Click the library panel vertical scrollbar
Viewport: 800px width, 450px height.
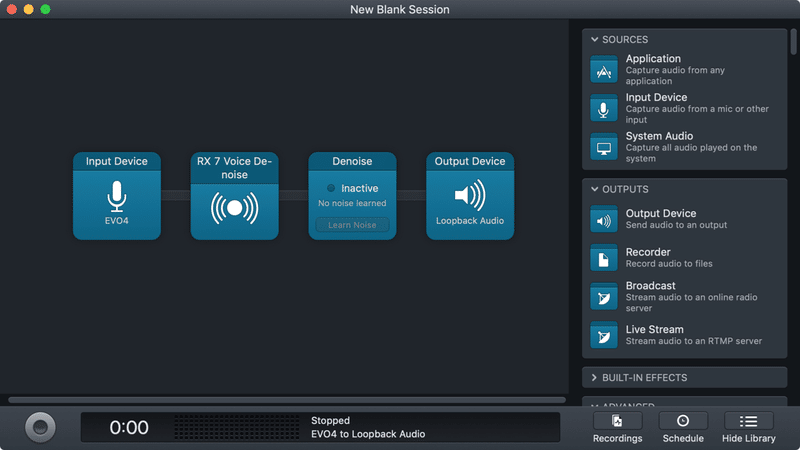(793, 42)
